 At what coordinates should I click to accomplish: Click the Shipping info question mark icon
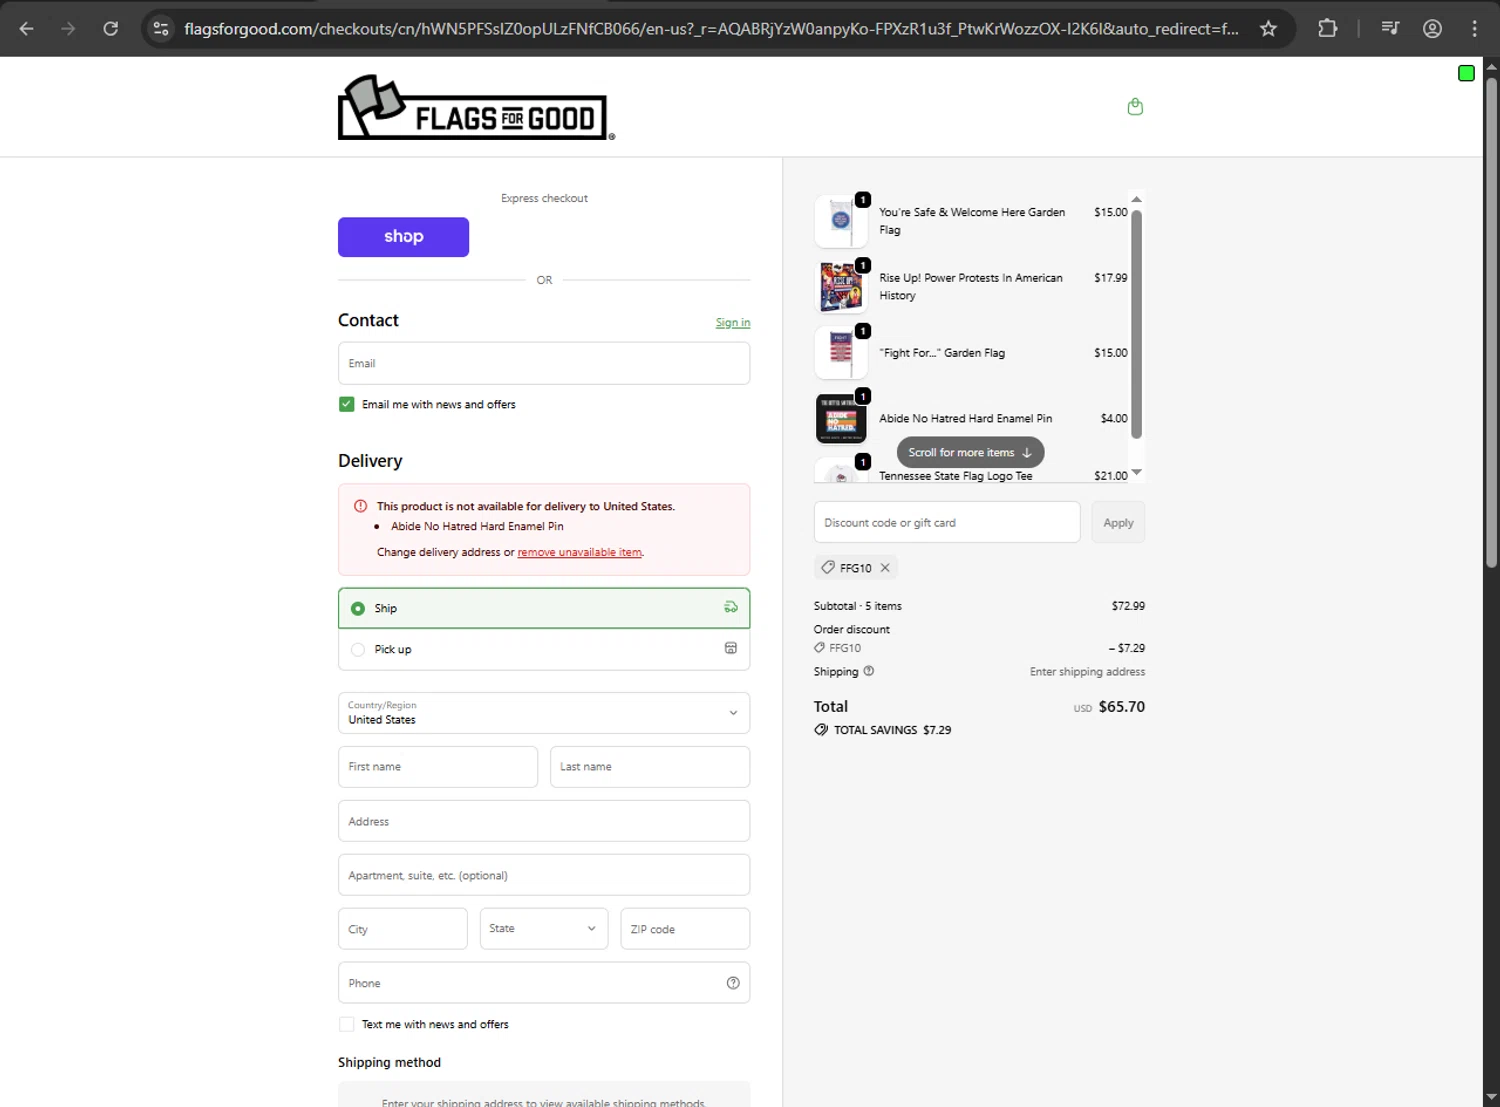[x=868, y=671]
